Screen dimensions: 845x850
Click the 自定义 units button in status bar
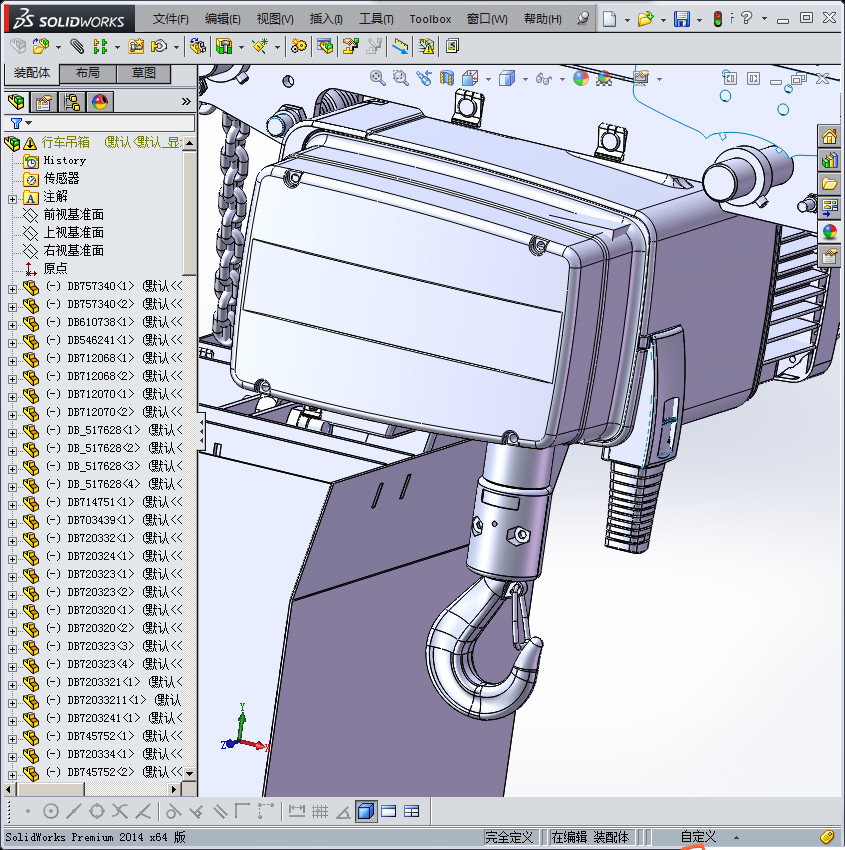[x=699, y=837]
